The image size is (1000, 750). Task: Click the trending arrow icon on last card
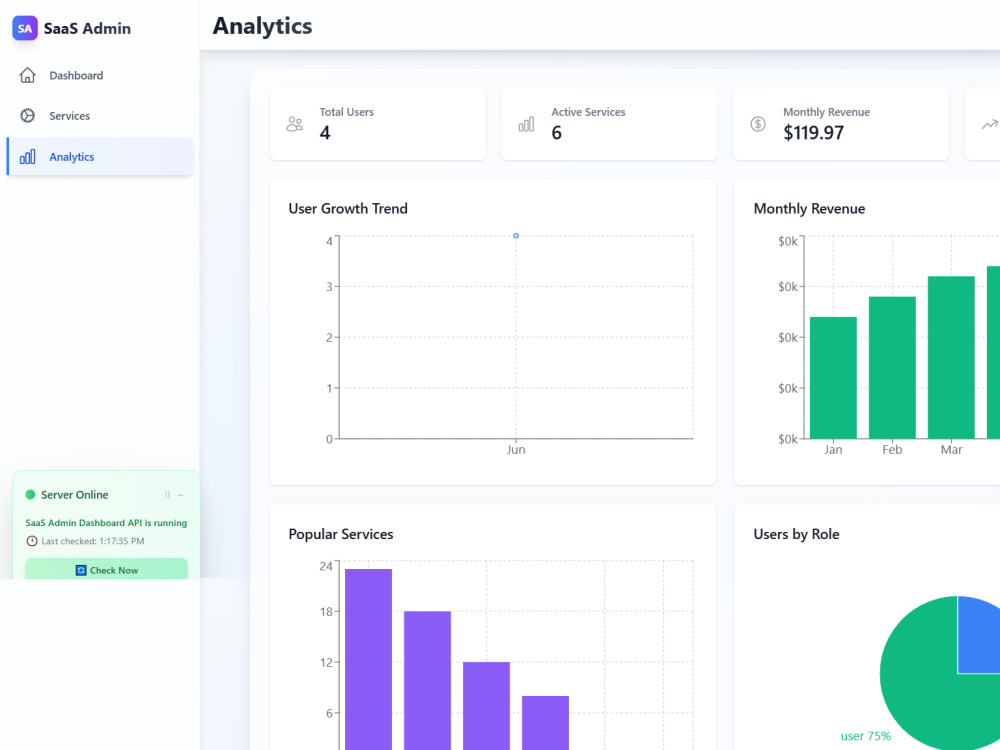(x=989, y=124)
